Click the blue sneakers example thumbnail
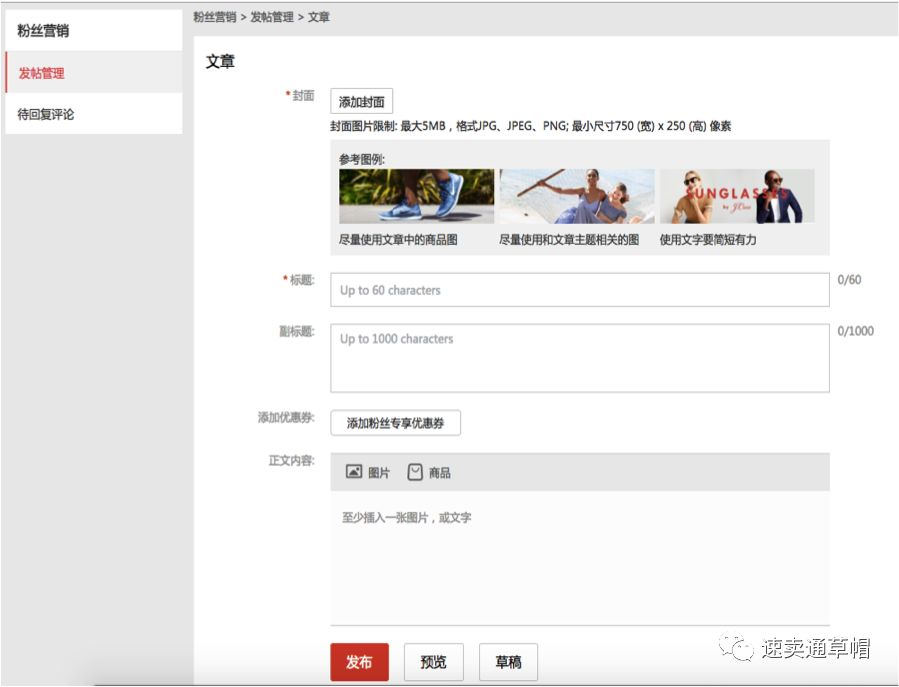899x687 pixels. (x=416, y=196)
